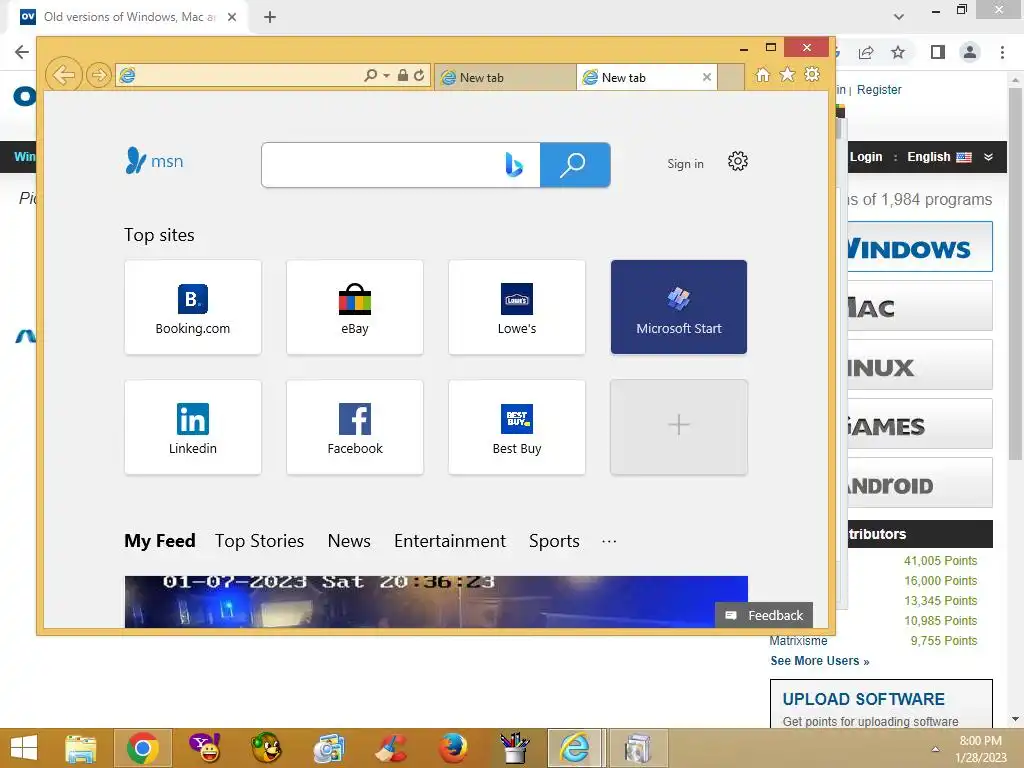Screen dimensions: 1024x768
Task: Open the Windows category button
Action: [x=920, y=247]
